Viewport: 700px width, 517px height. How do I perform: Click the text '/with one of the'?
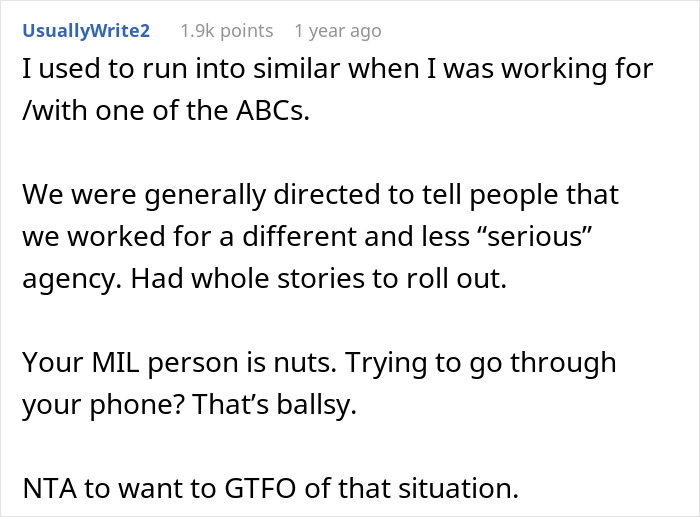[x=126, y=110]
